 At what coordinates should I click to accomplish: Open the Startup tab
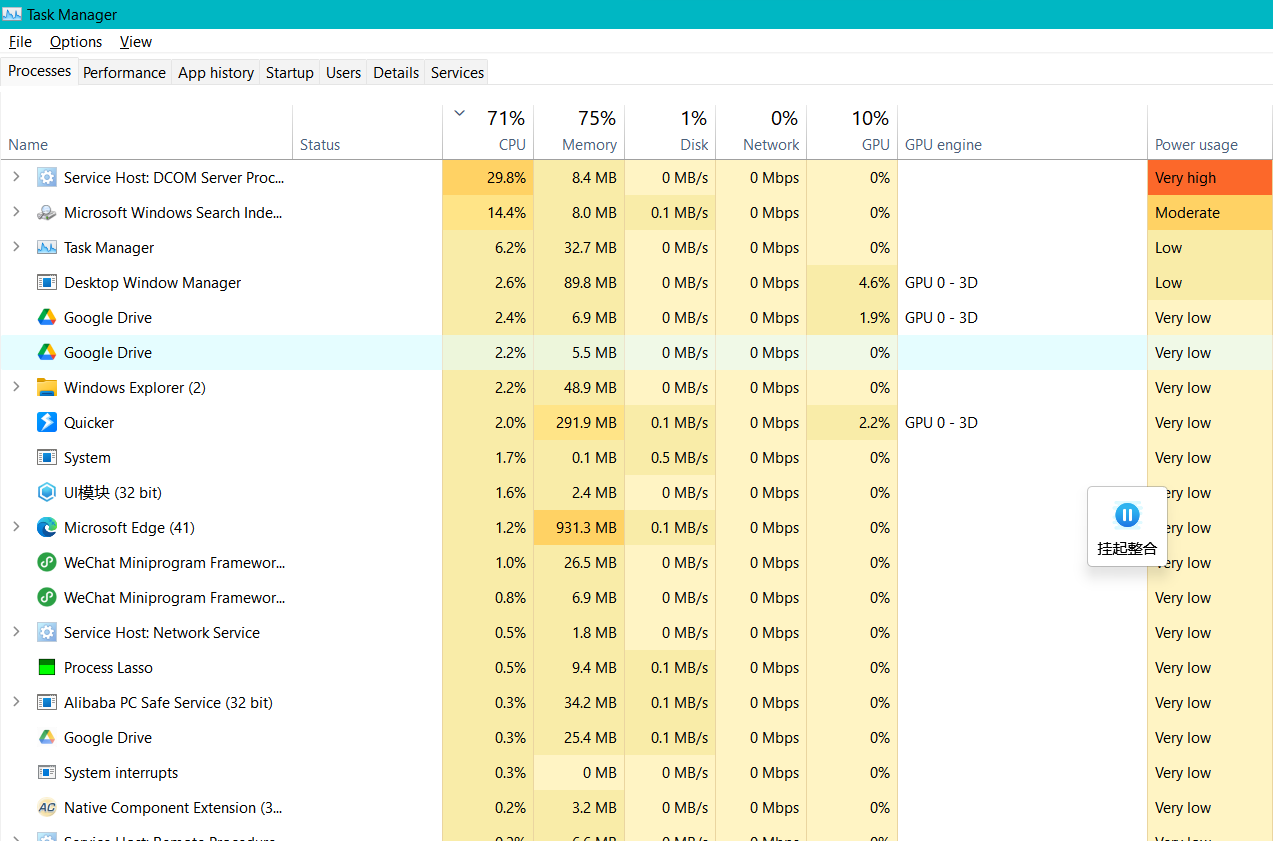290,73
